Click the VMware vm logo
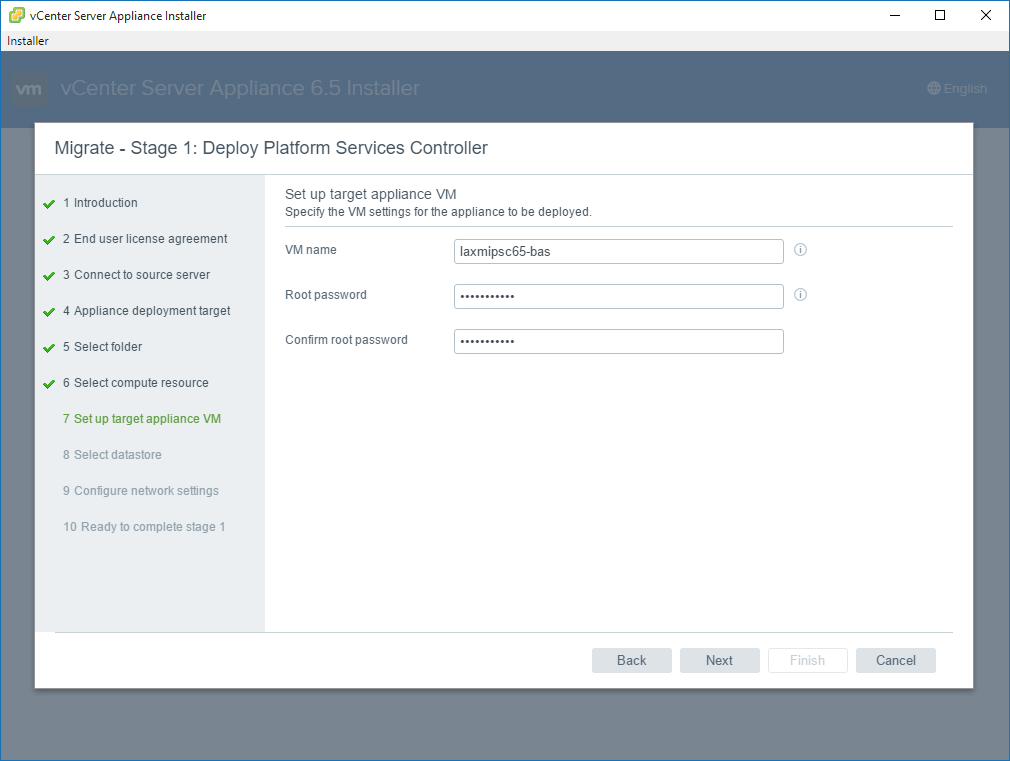 [30, 89]
